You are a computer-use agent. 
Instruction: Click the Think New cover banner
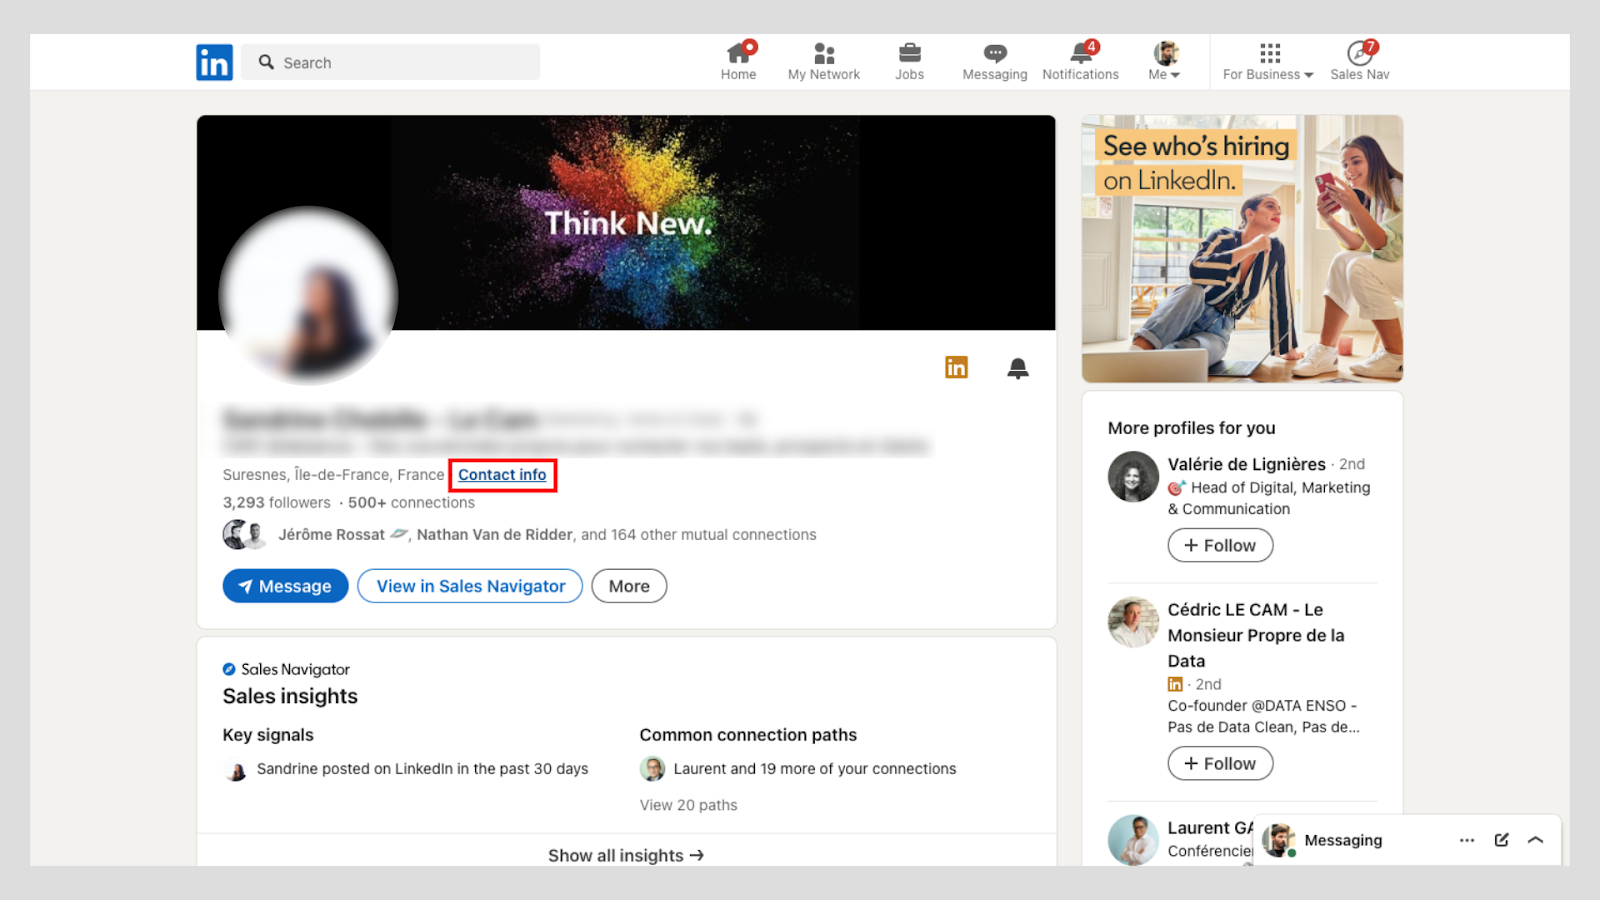coord(626,222)
